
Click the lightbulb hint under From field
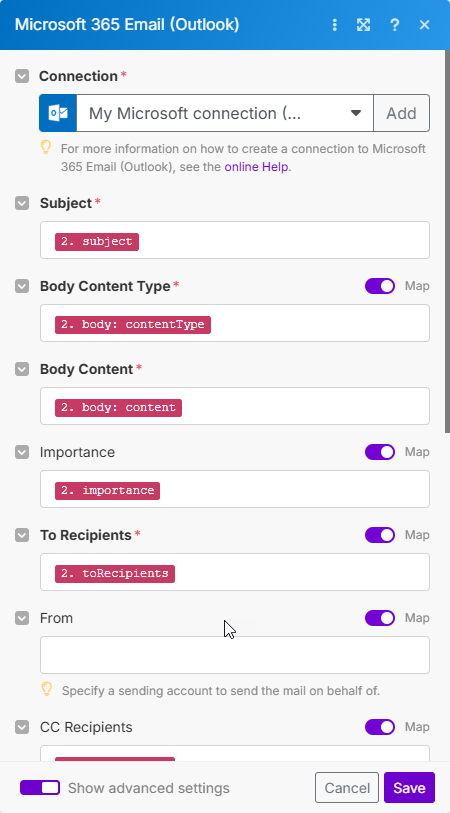(x=47, y=689)
